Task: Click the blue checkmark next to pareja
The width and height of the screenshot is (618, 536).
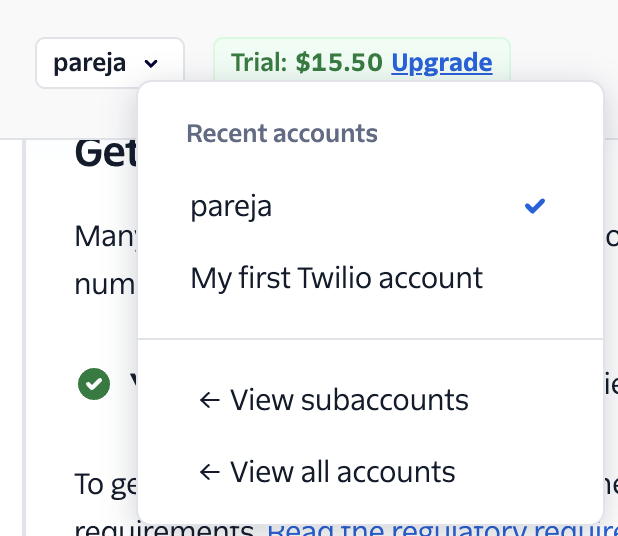Action: click(x=535, y=206)
